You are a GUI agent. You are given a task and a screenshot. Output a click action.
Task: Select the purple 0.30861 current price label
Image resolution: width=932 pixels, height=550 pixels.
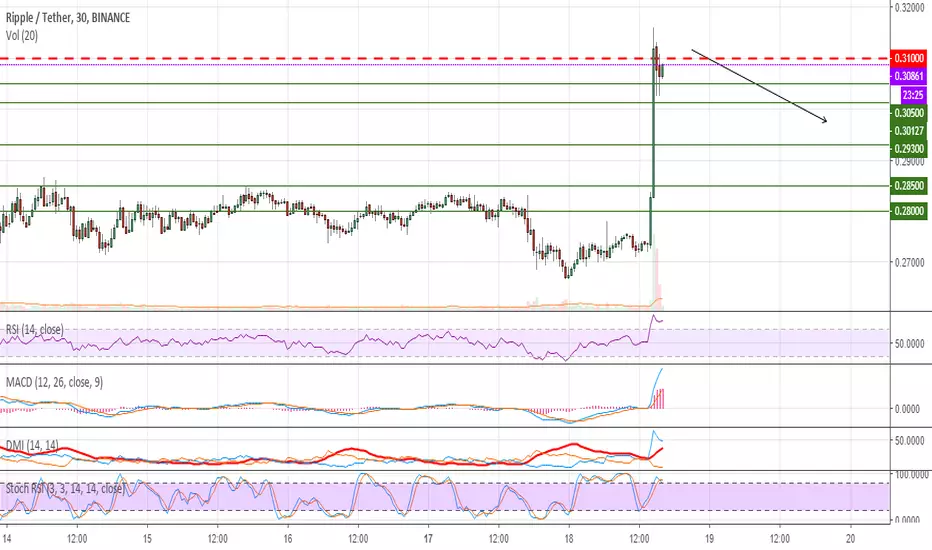[909, 76]
